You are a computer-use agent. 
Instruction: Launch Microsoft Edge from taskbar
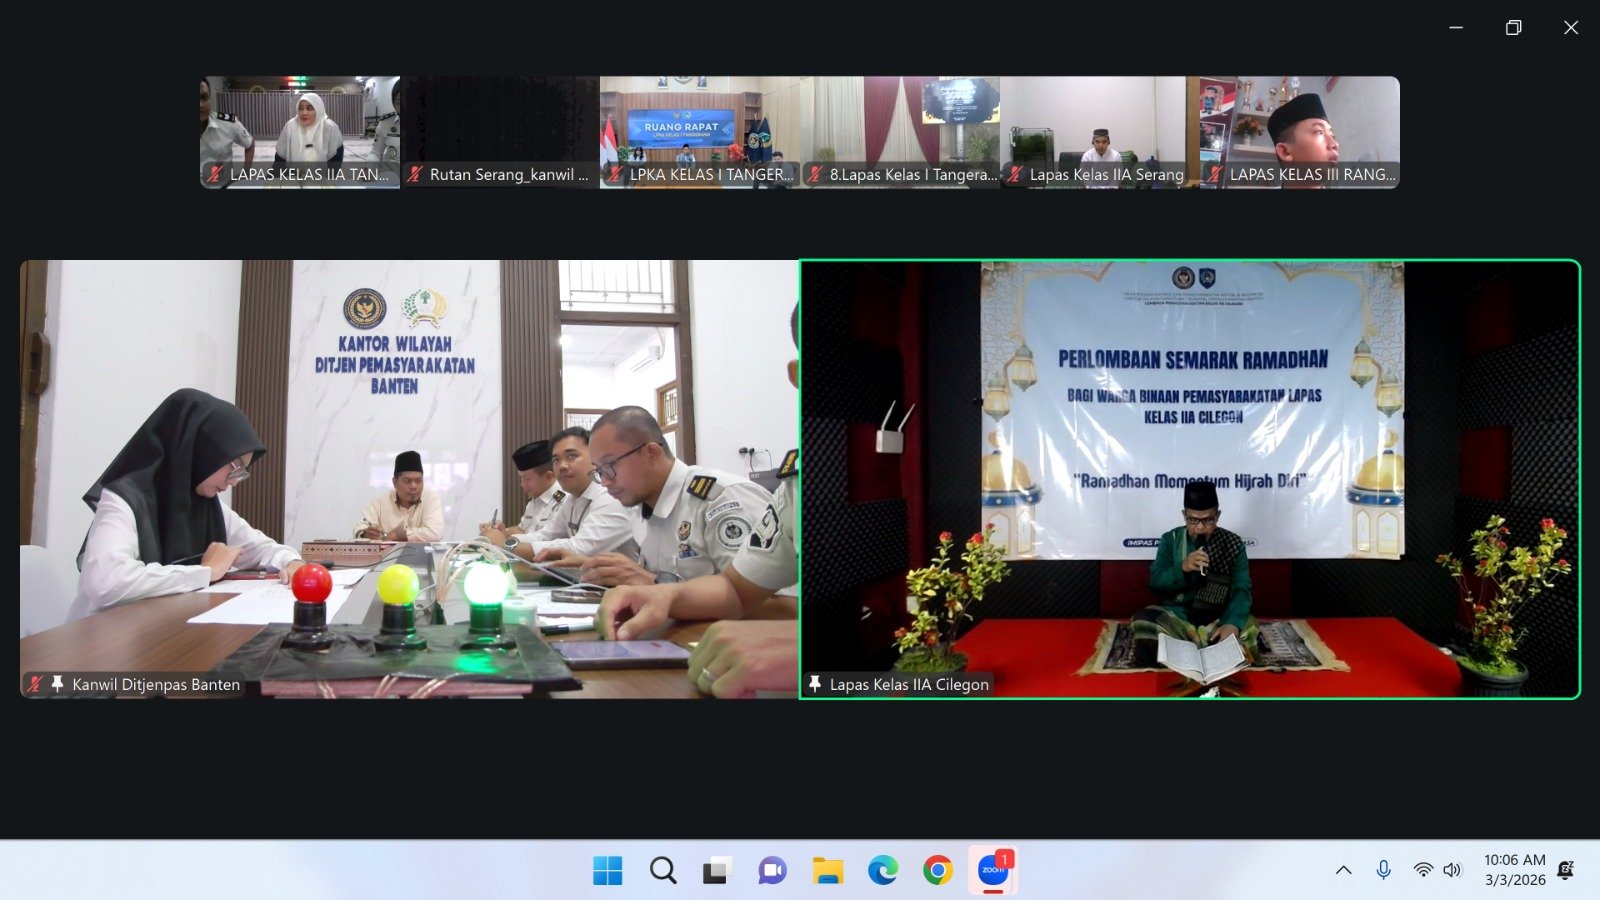pos(882,871)
